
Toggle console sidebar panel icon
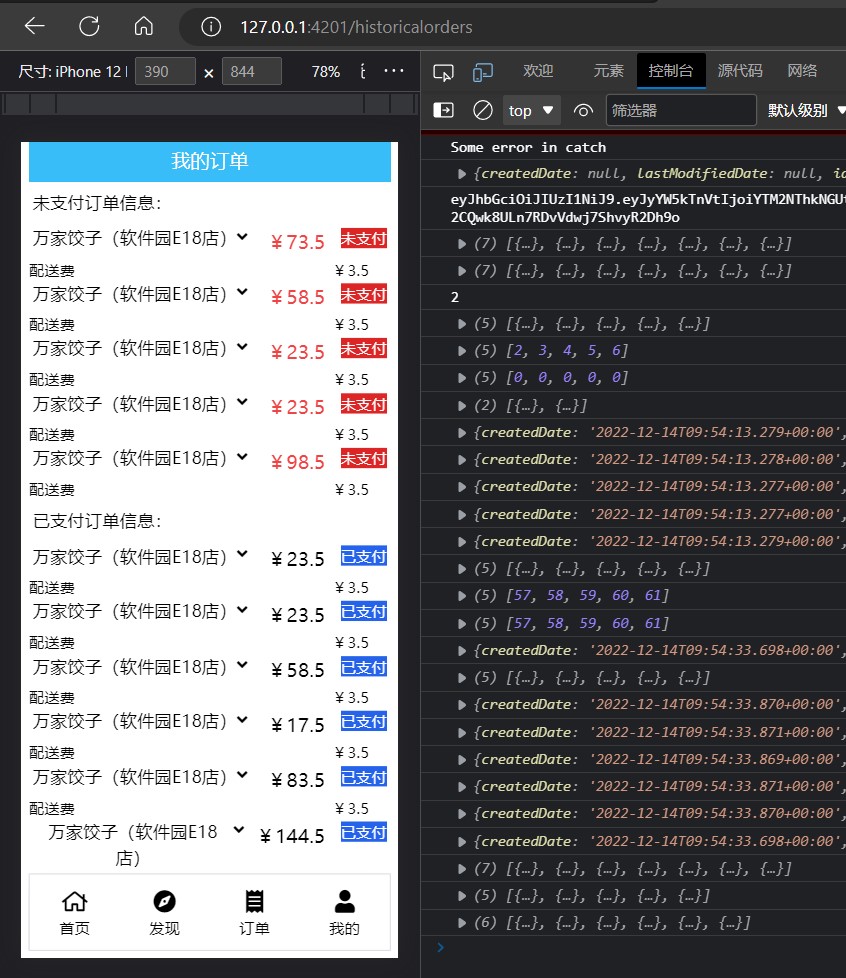click(443, 110)
